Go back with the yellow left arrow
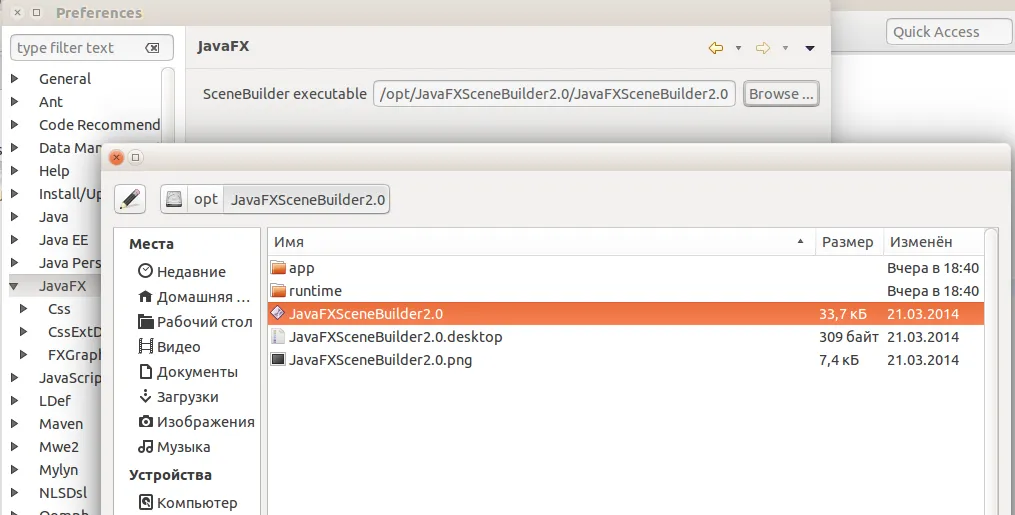This screenshot has width=1015, height=515. tap(715, 48)
